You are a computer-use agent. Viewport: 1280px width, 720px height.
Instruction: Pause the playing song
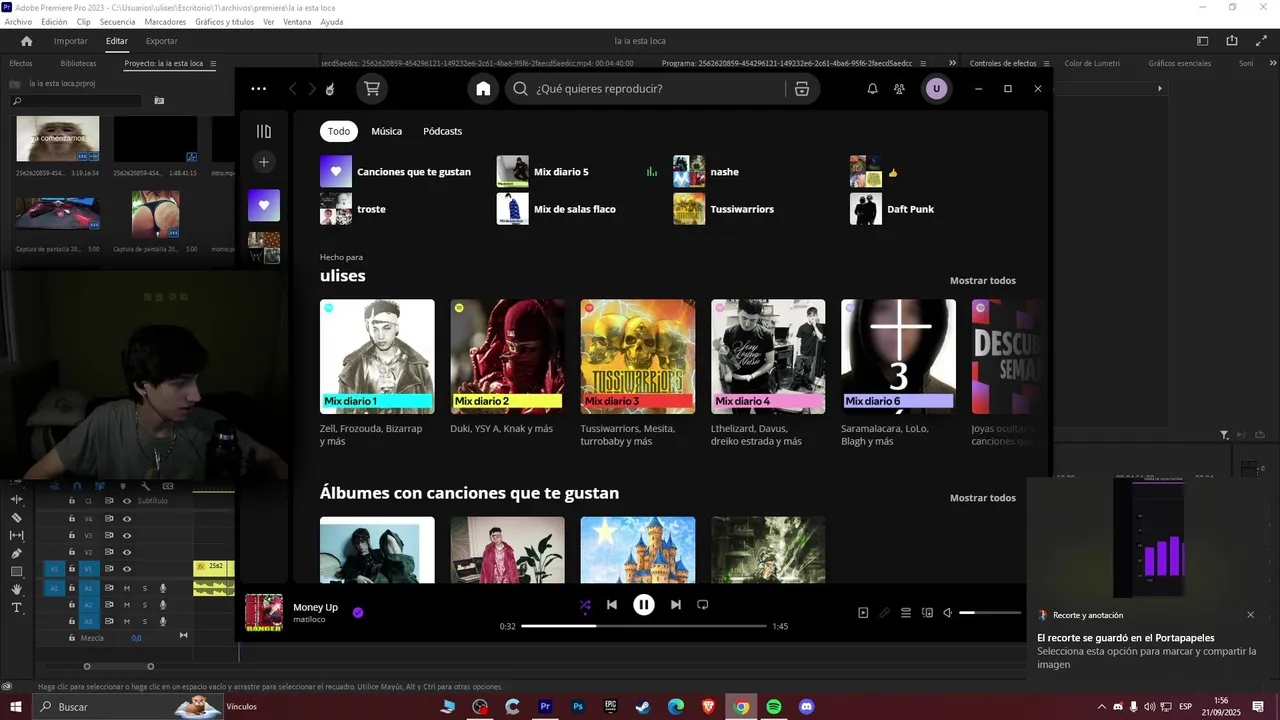coord(644,604)
